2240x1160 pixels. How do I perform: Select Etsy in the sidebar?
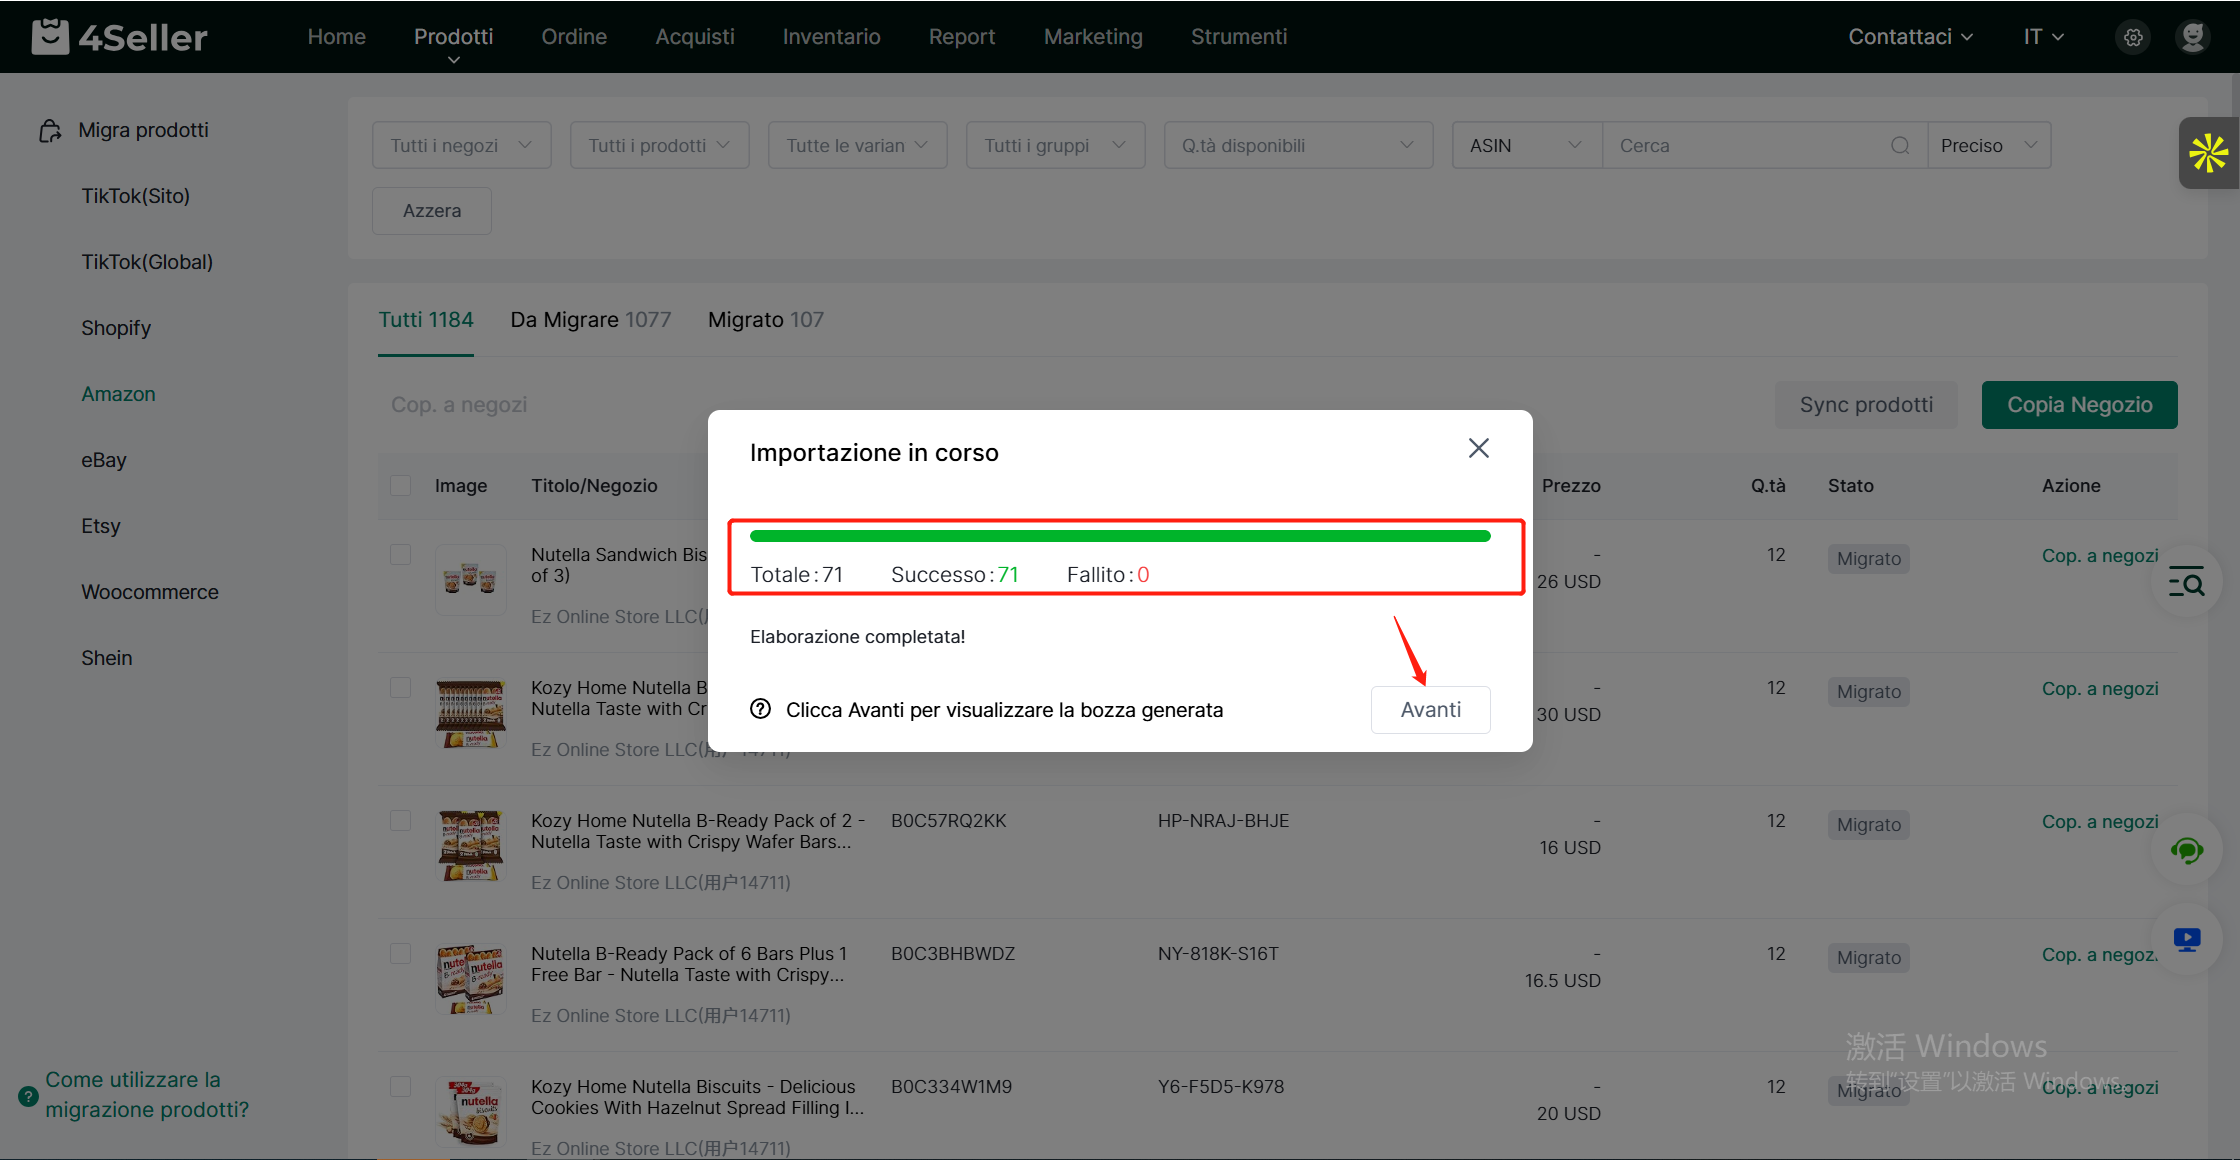click(x=101, y=526)
